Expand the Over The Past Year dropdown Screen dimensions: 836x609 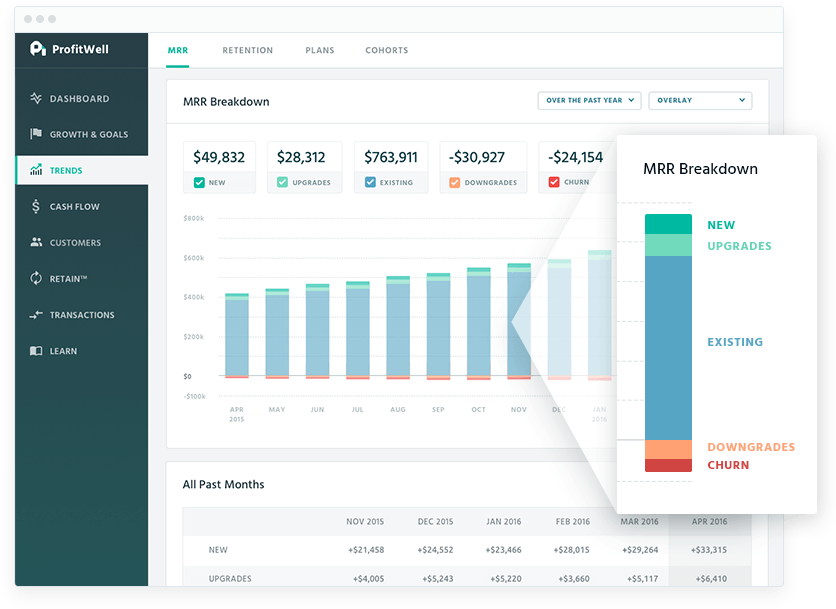point(590,100)
